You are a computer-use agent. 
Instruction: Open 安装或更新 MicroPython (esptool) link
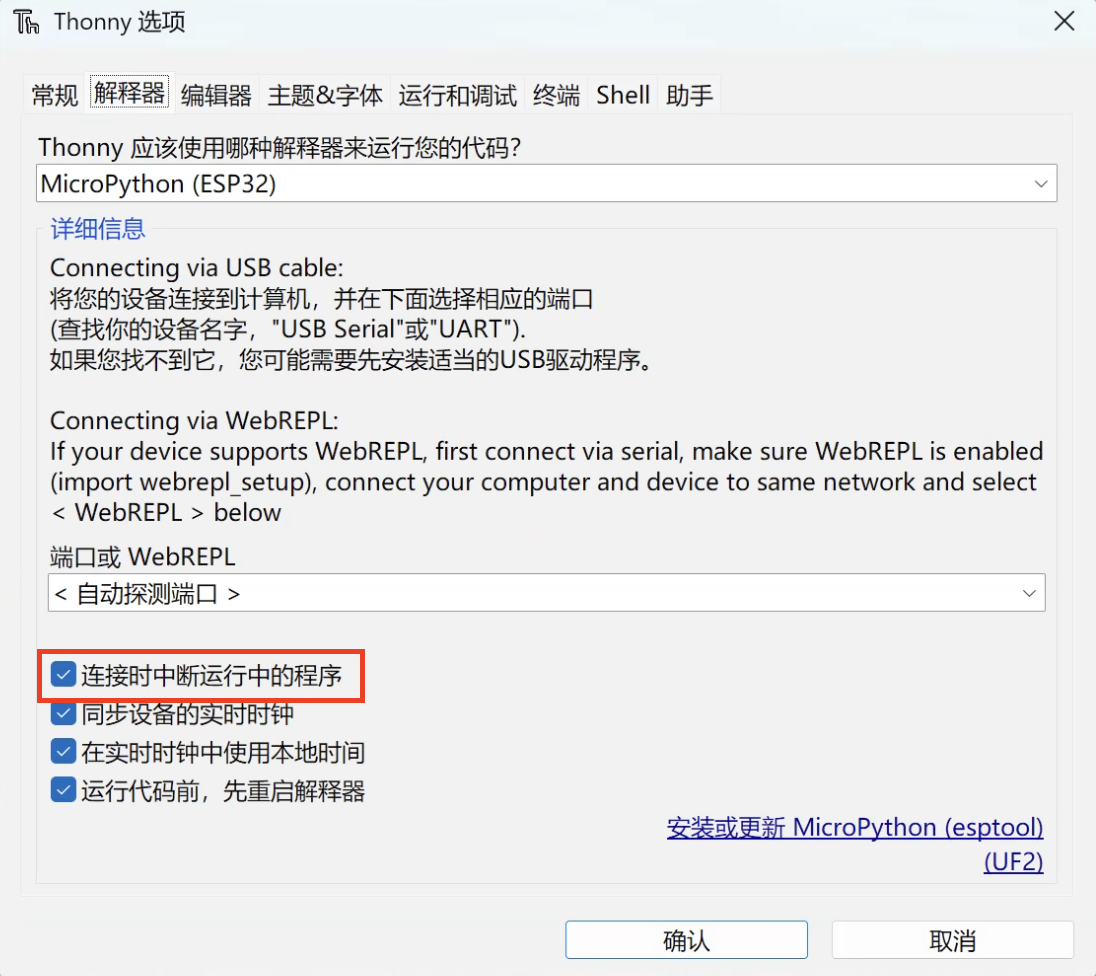(x=854, y=828)
